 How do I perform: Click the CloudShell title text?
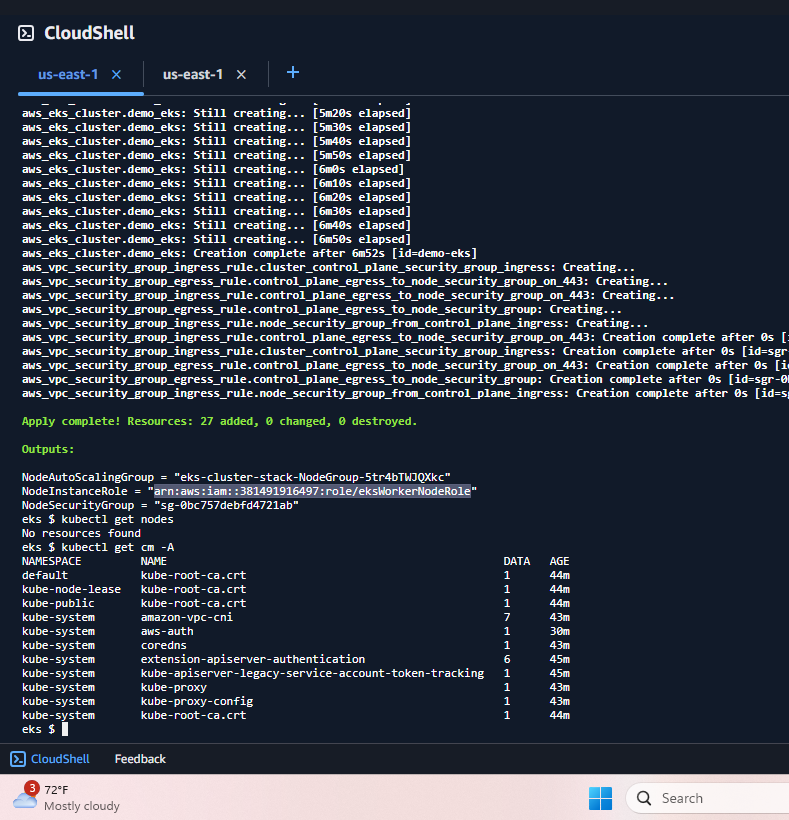[89, 33]
